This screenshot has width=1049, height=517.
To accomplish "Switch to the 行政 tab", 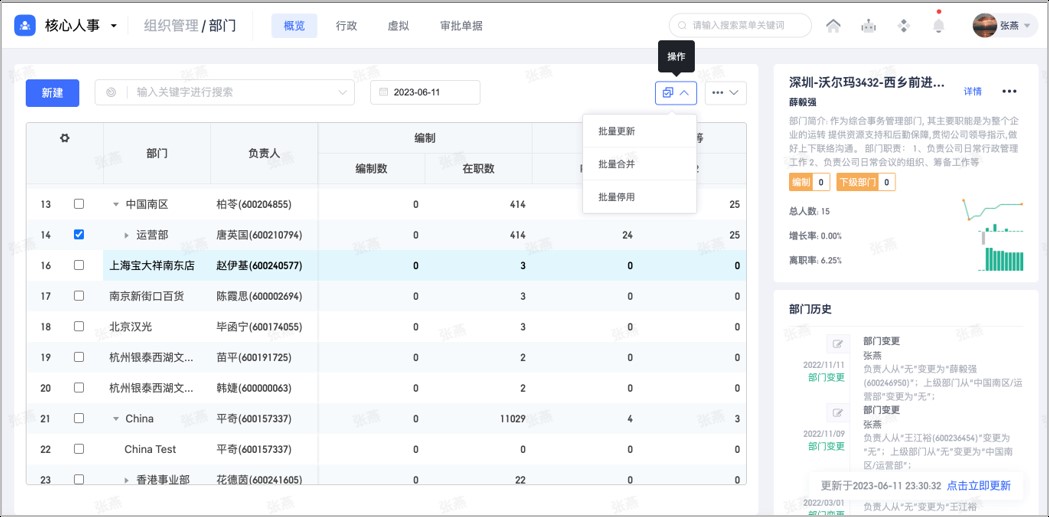I will (x=346, y=26).
